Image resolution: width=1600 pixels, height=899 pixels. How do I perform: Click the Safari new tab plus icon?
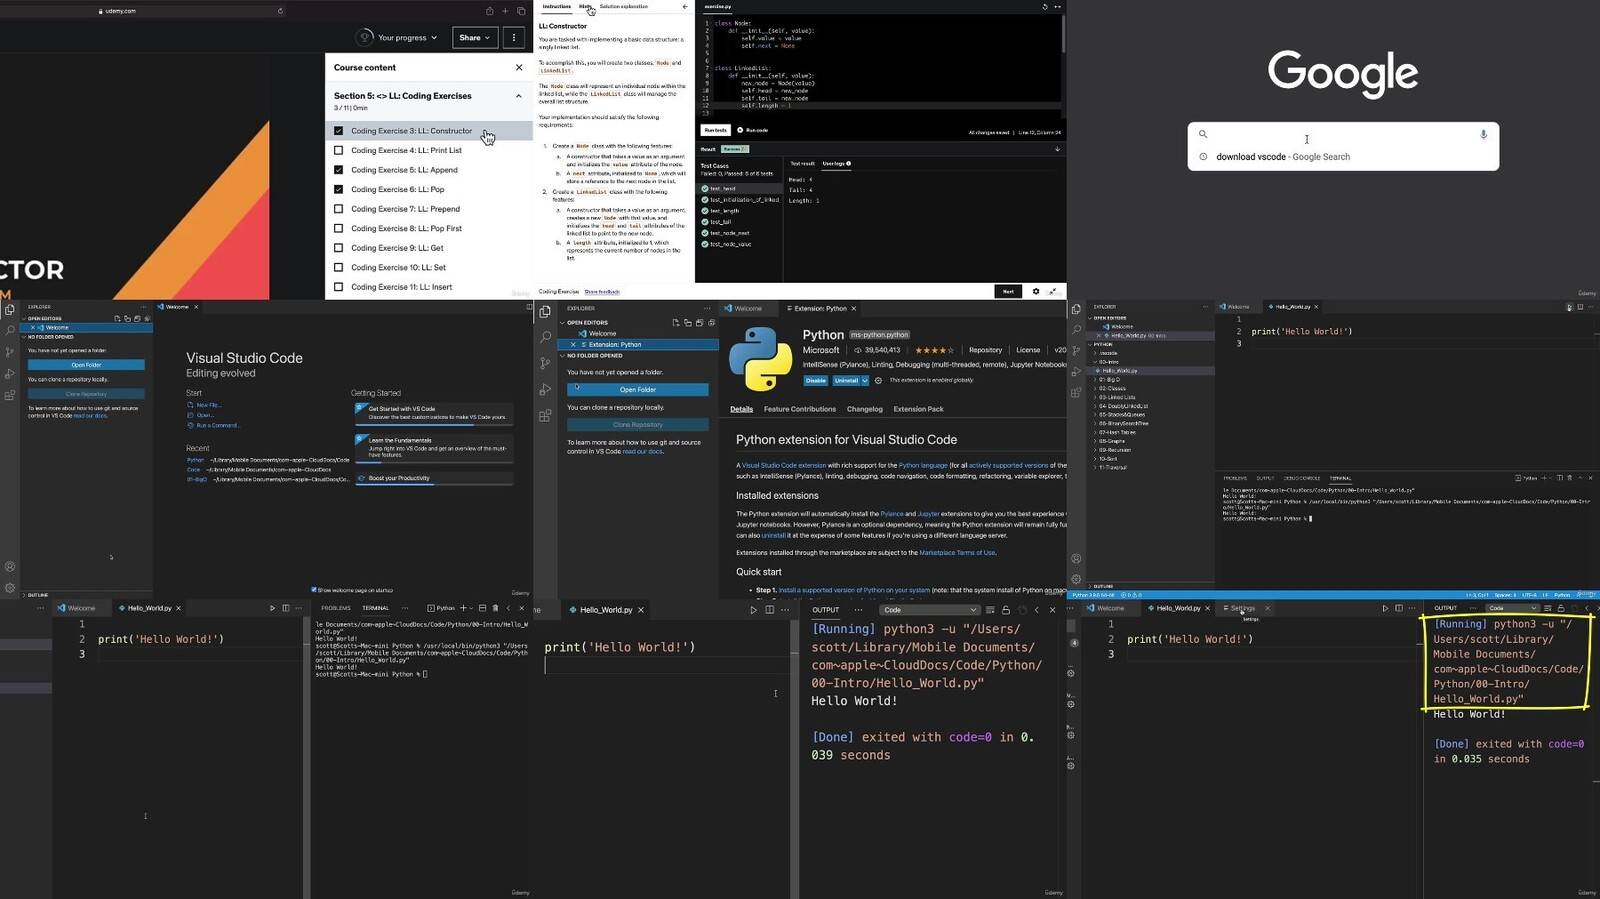tap(505, 11)
